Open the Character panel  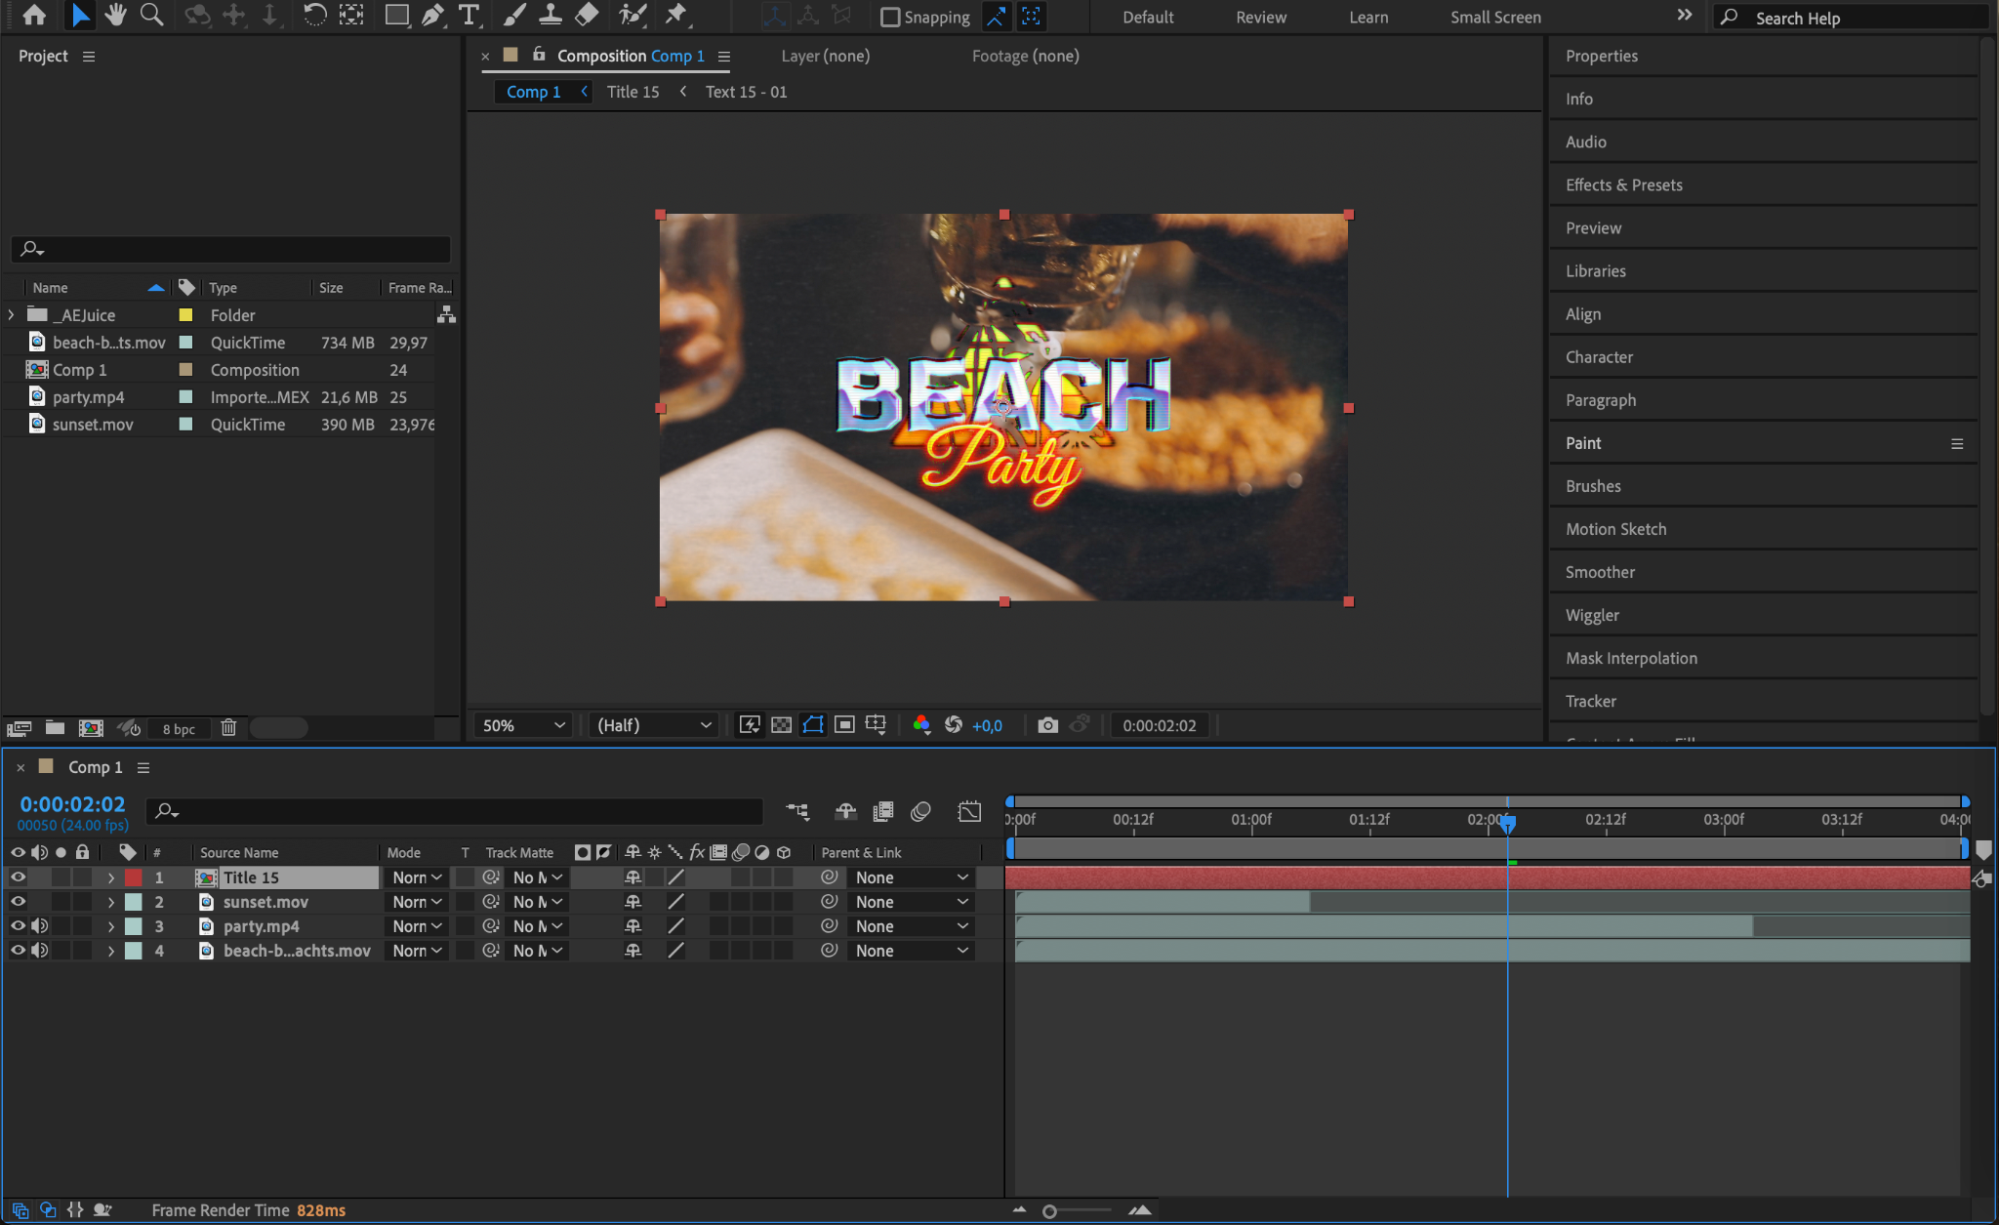click(1598, 357)
